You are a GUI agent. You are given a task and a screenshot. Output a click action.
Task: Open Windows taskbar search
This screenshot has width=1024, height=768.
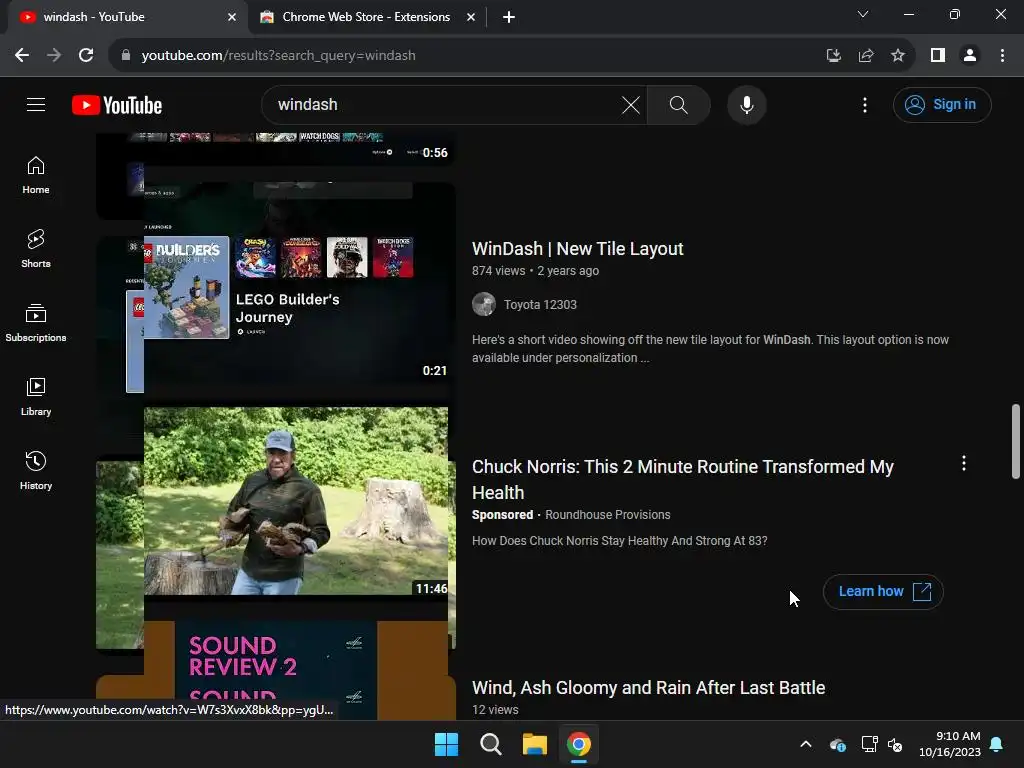tap(490, 744)
